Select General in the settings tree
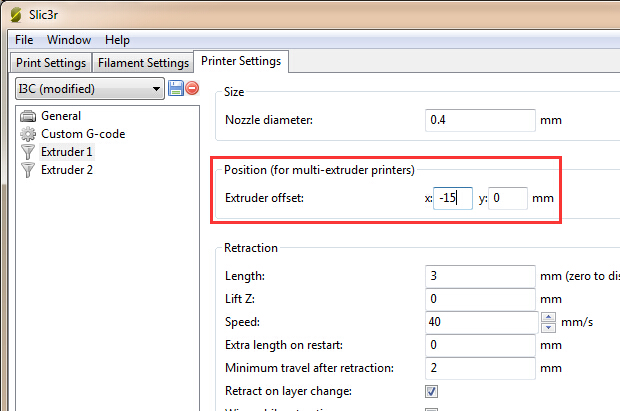 [61, 116]
